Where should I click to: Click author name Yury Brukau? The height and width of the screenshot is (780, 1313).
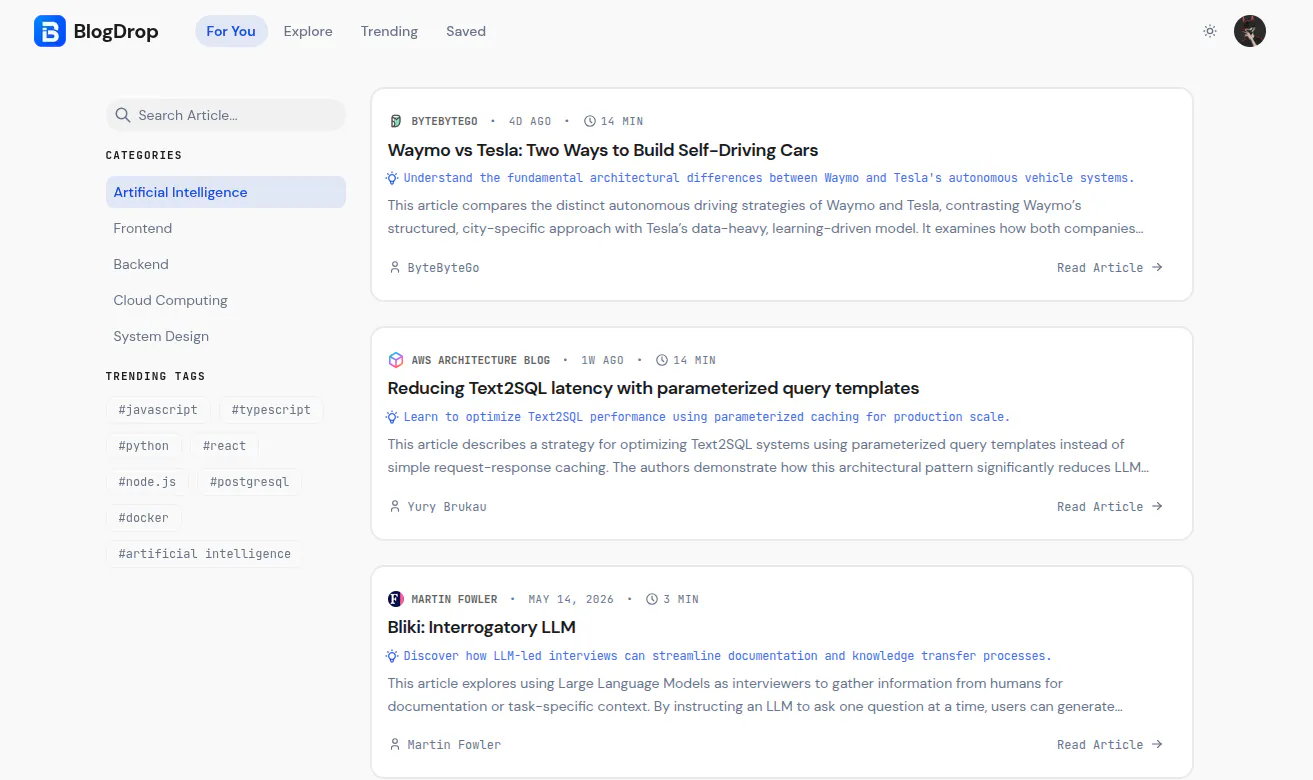pos(447,507)
